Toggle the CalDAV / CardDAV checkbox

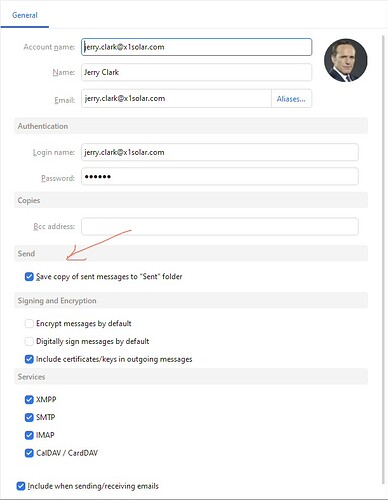coord(29,453)
